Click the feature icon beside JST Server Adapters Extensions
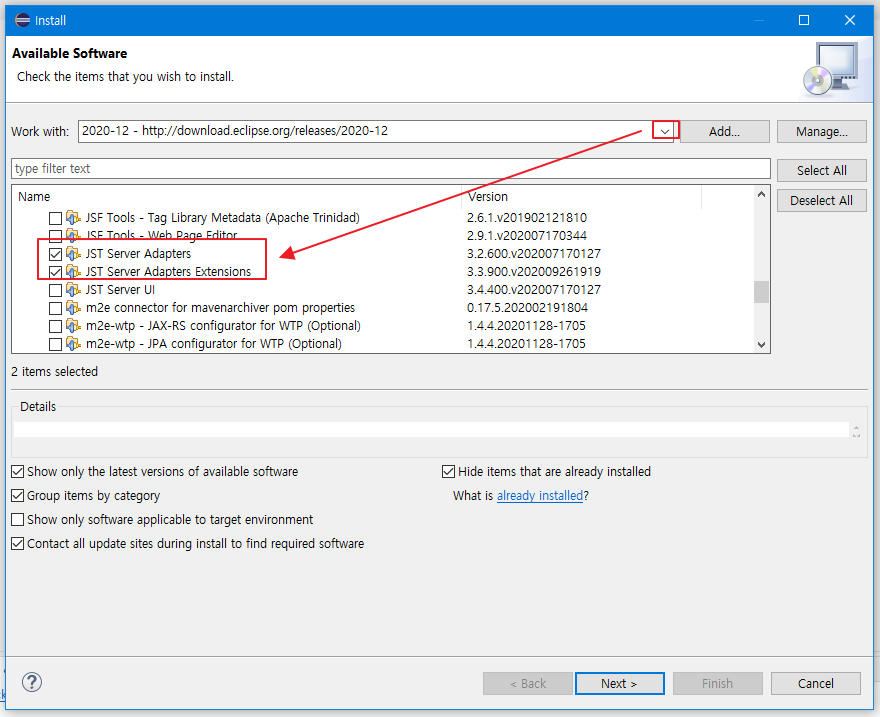This screenshot has width=880, height=717. pyautogui.click(x=73, y=271)
